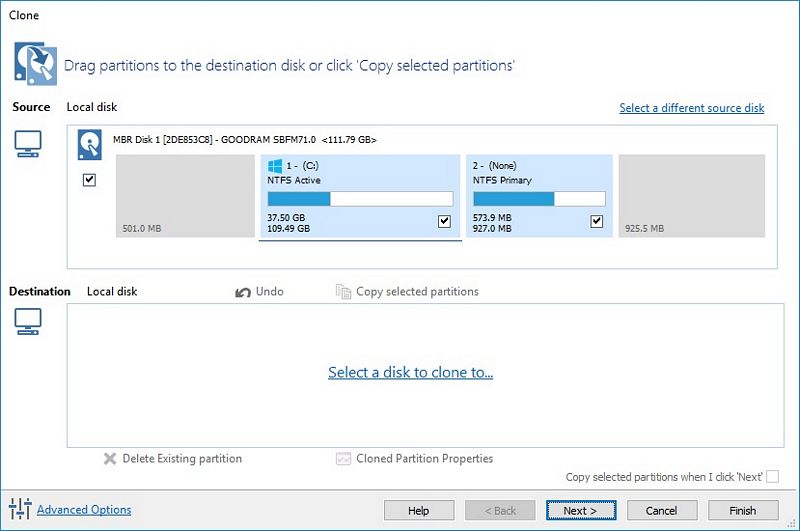
Task: Click the Undo arrow icon
Action: 243,292
